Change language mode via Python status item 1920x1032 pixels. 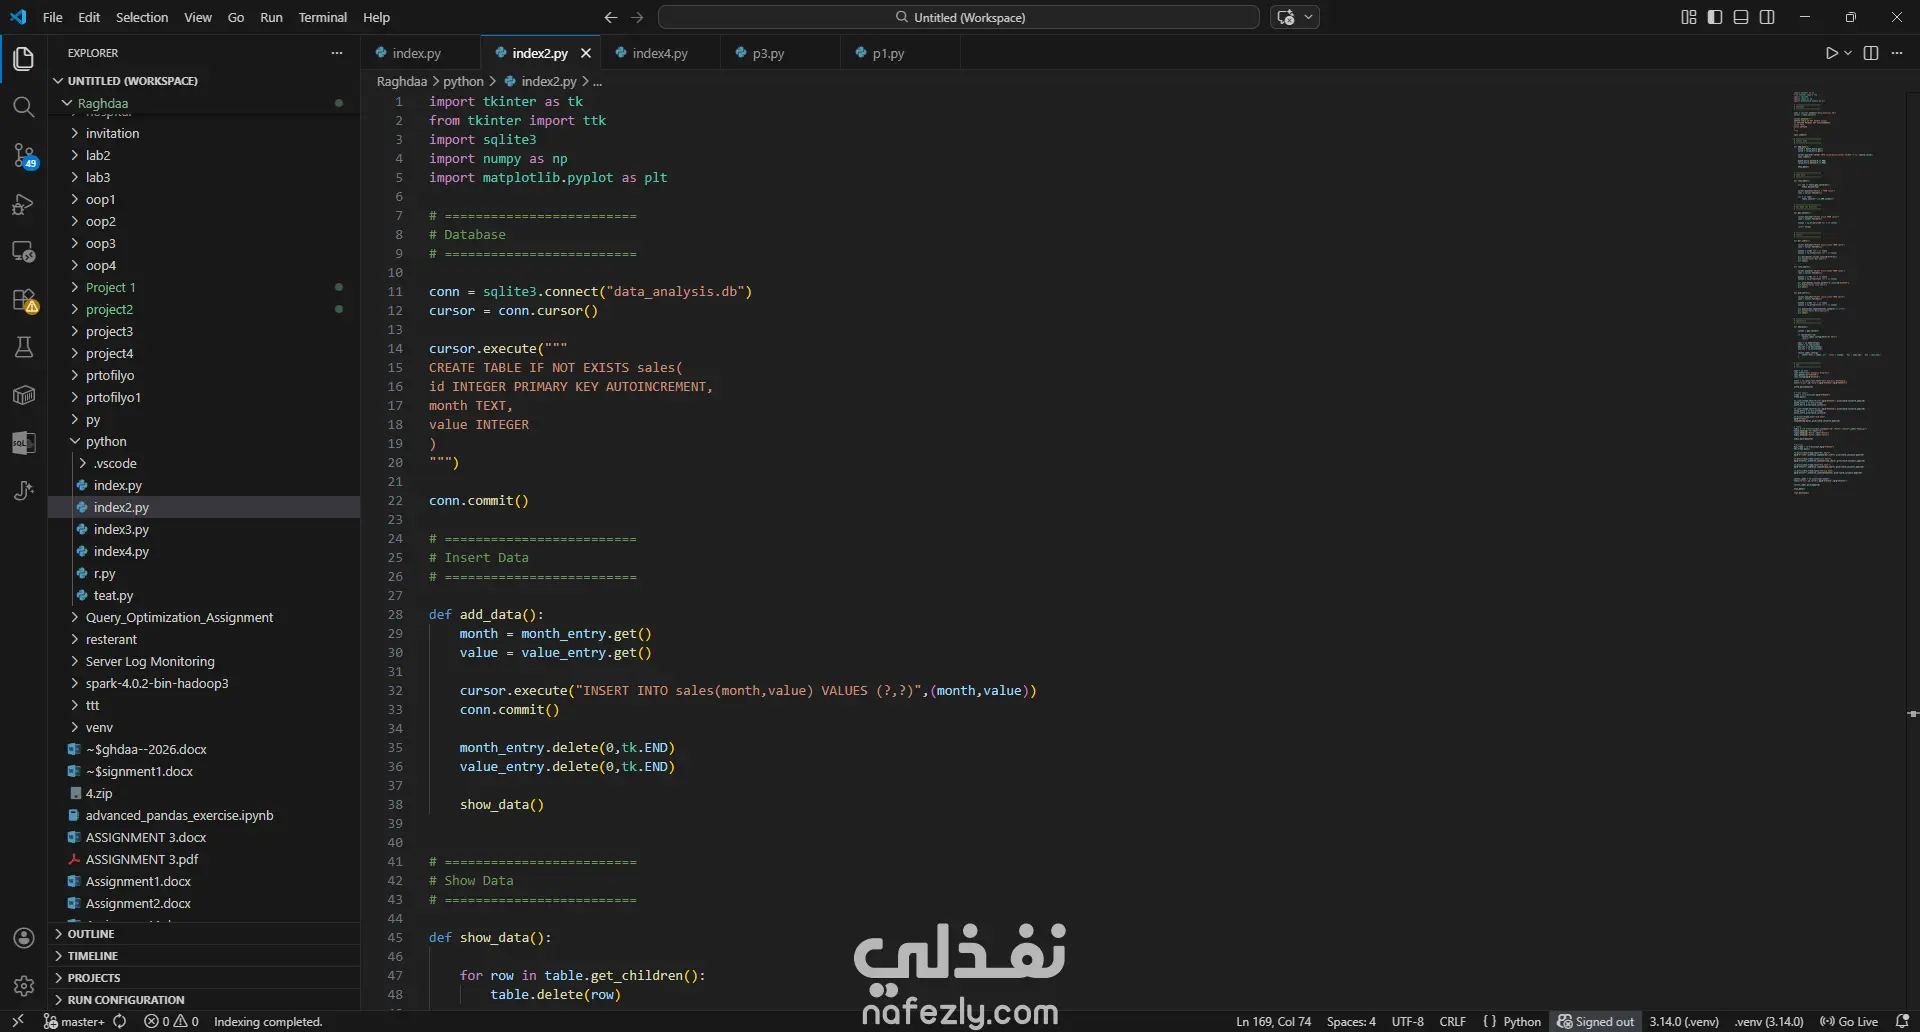click(1522, 1021)
